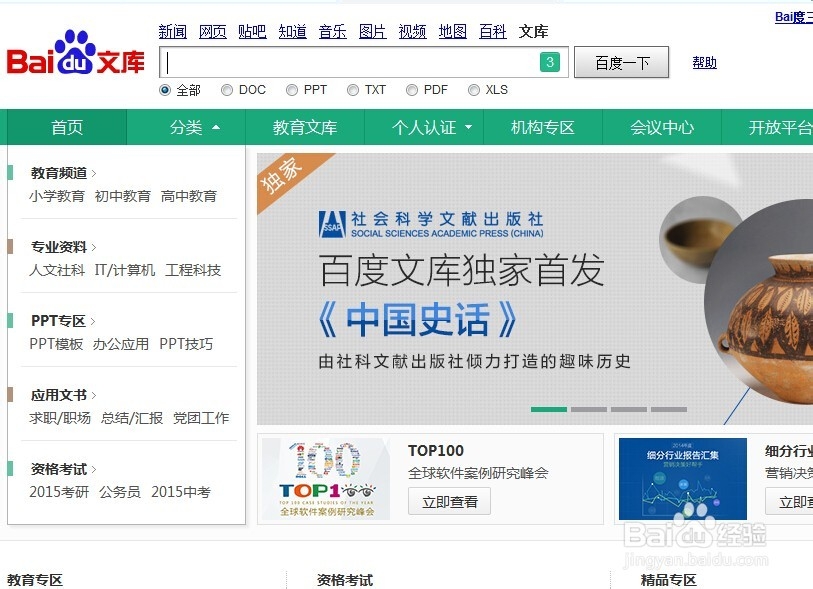Go to the 知道 top link
813x589 pixels.
click(292, 32)
